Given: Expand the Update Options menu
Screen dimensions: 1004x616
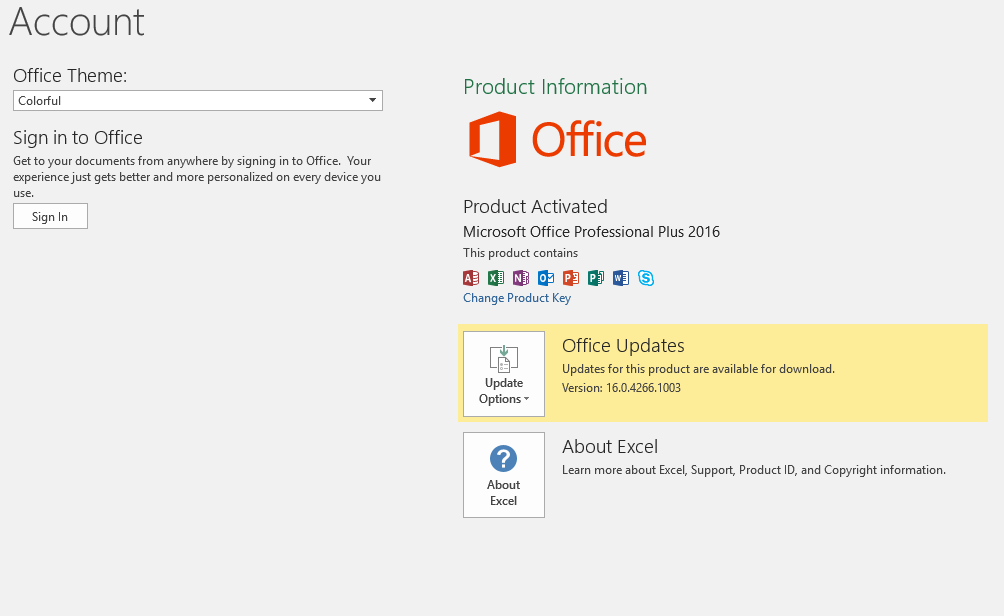Looking at the screenshot, I should (x=504, y=374).
